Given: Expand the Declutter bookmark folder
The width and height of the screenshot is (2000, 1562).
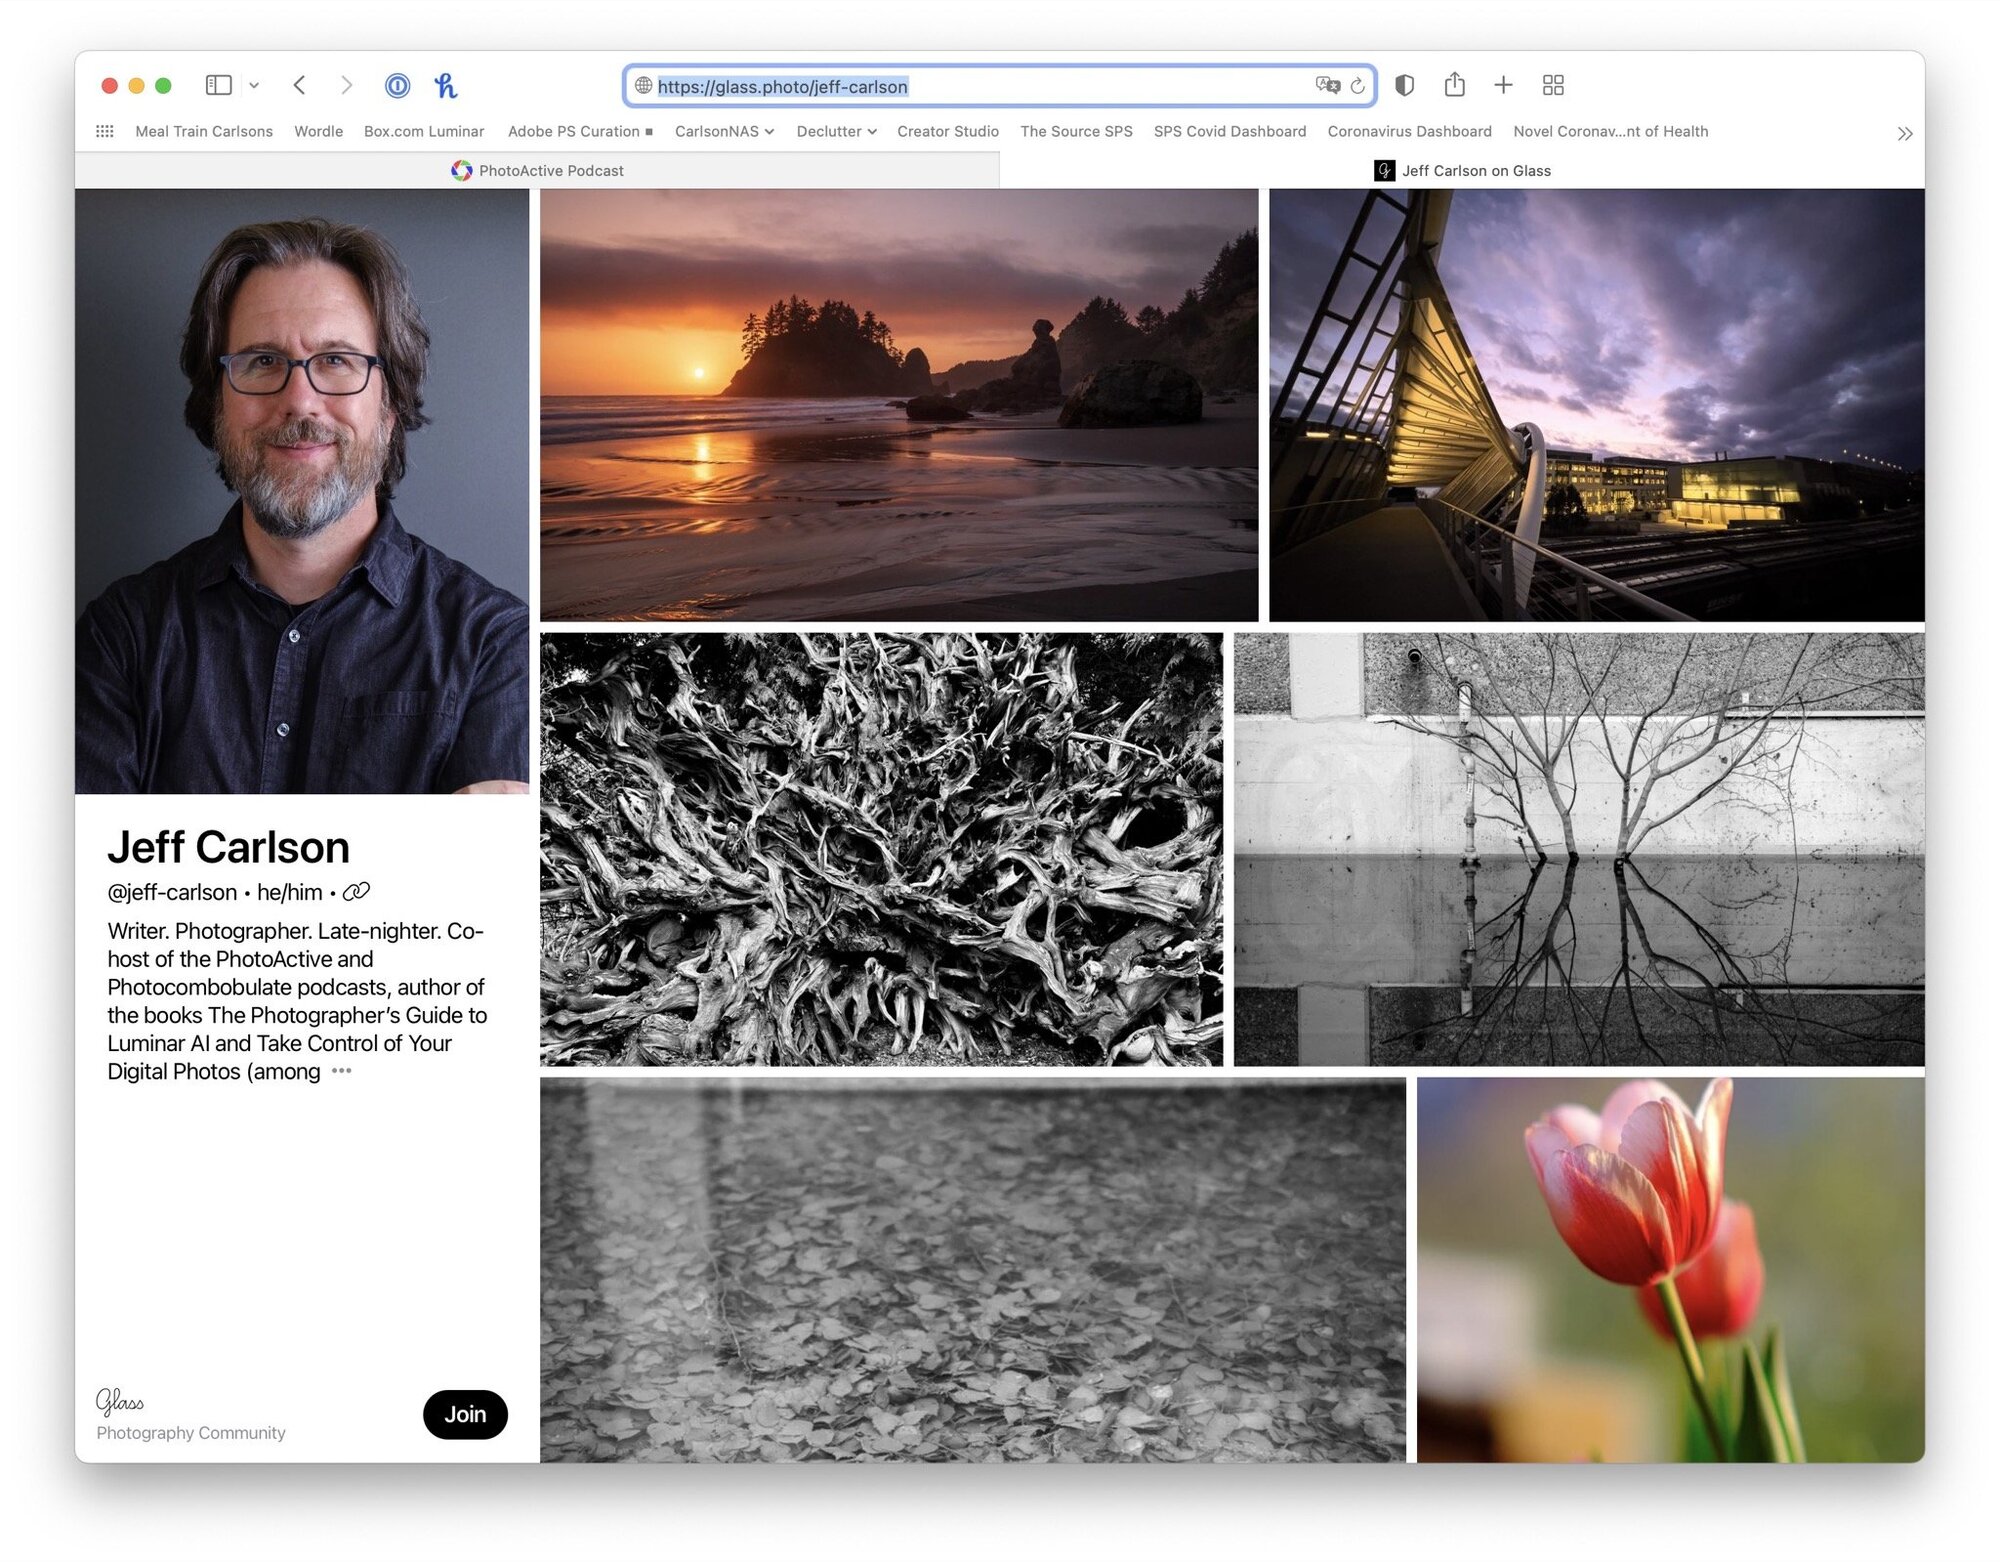Looking at the screenshot, I should [836, 132].
